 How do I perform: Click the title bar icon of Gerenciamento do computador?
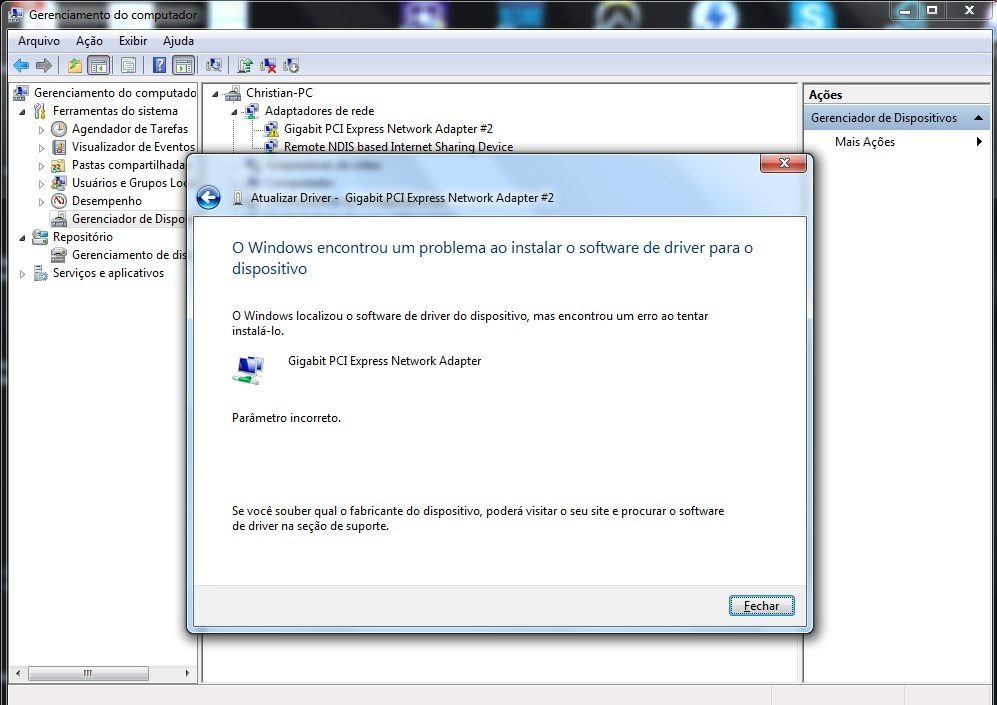click(16, 14)
